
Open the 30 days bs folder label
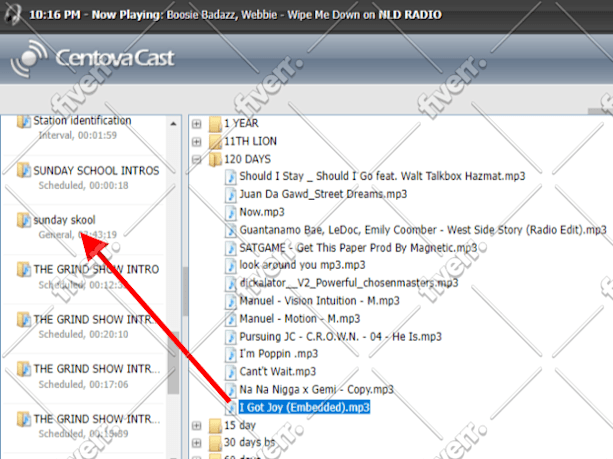tap(249, 443)
